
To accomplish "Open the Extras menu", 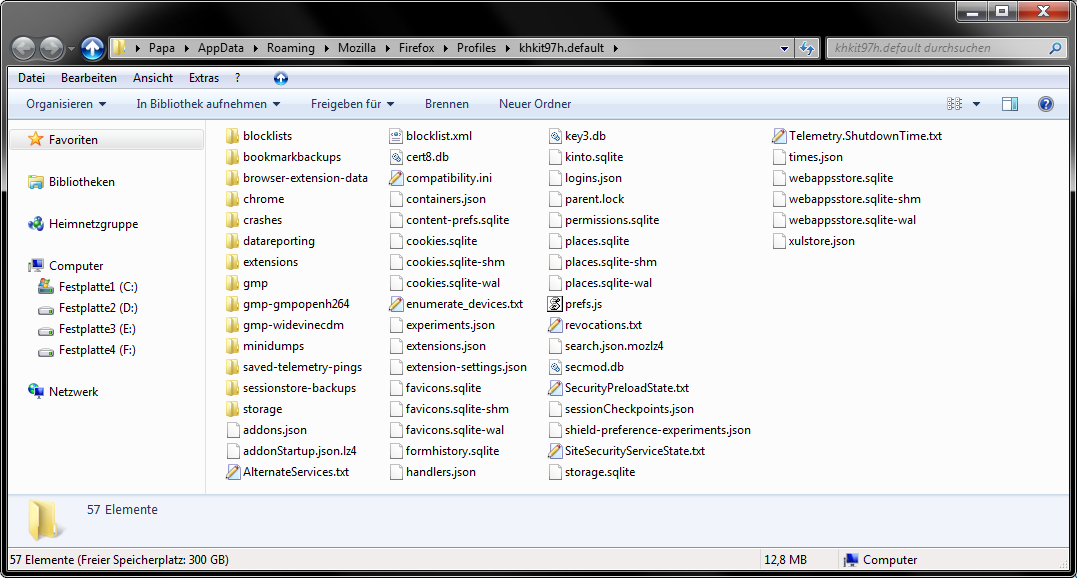I will (x=204, y=78).
